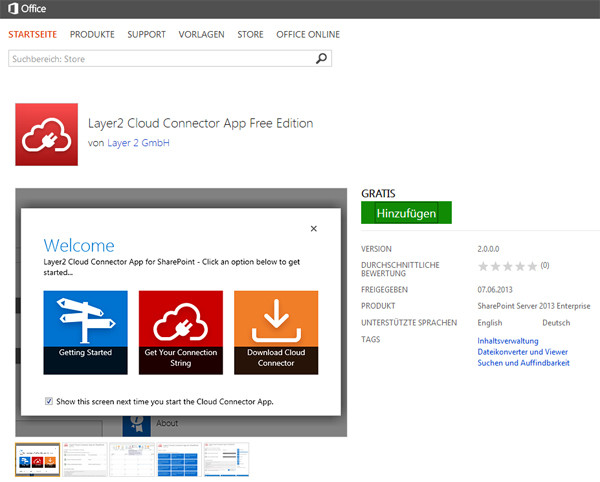600x482 pixels.
Task: Click the English supported language
Action: pos(489,323)
